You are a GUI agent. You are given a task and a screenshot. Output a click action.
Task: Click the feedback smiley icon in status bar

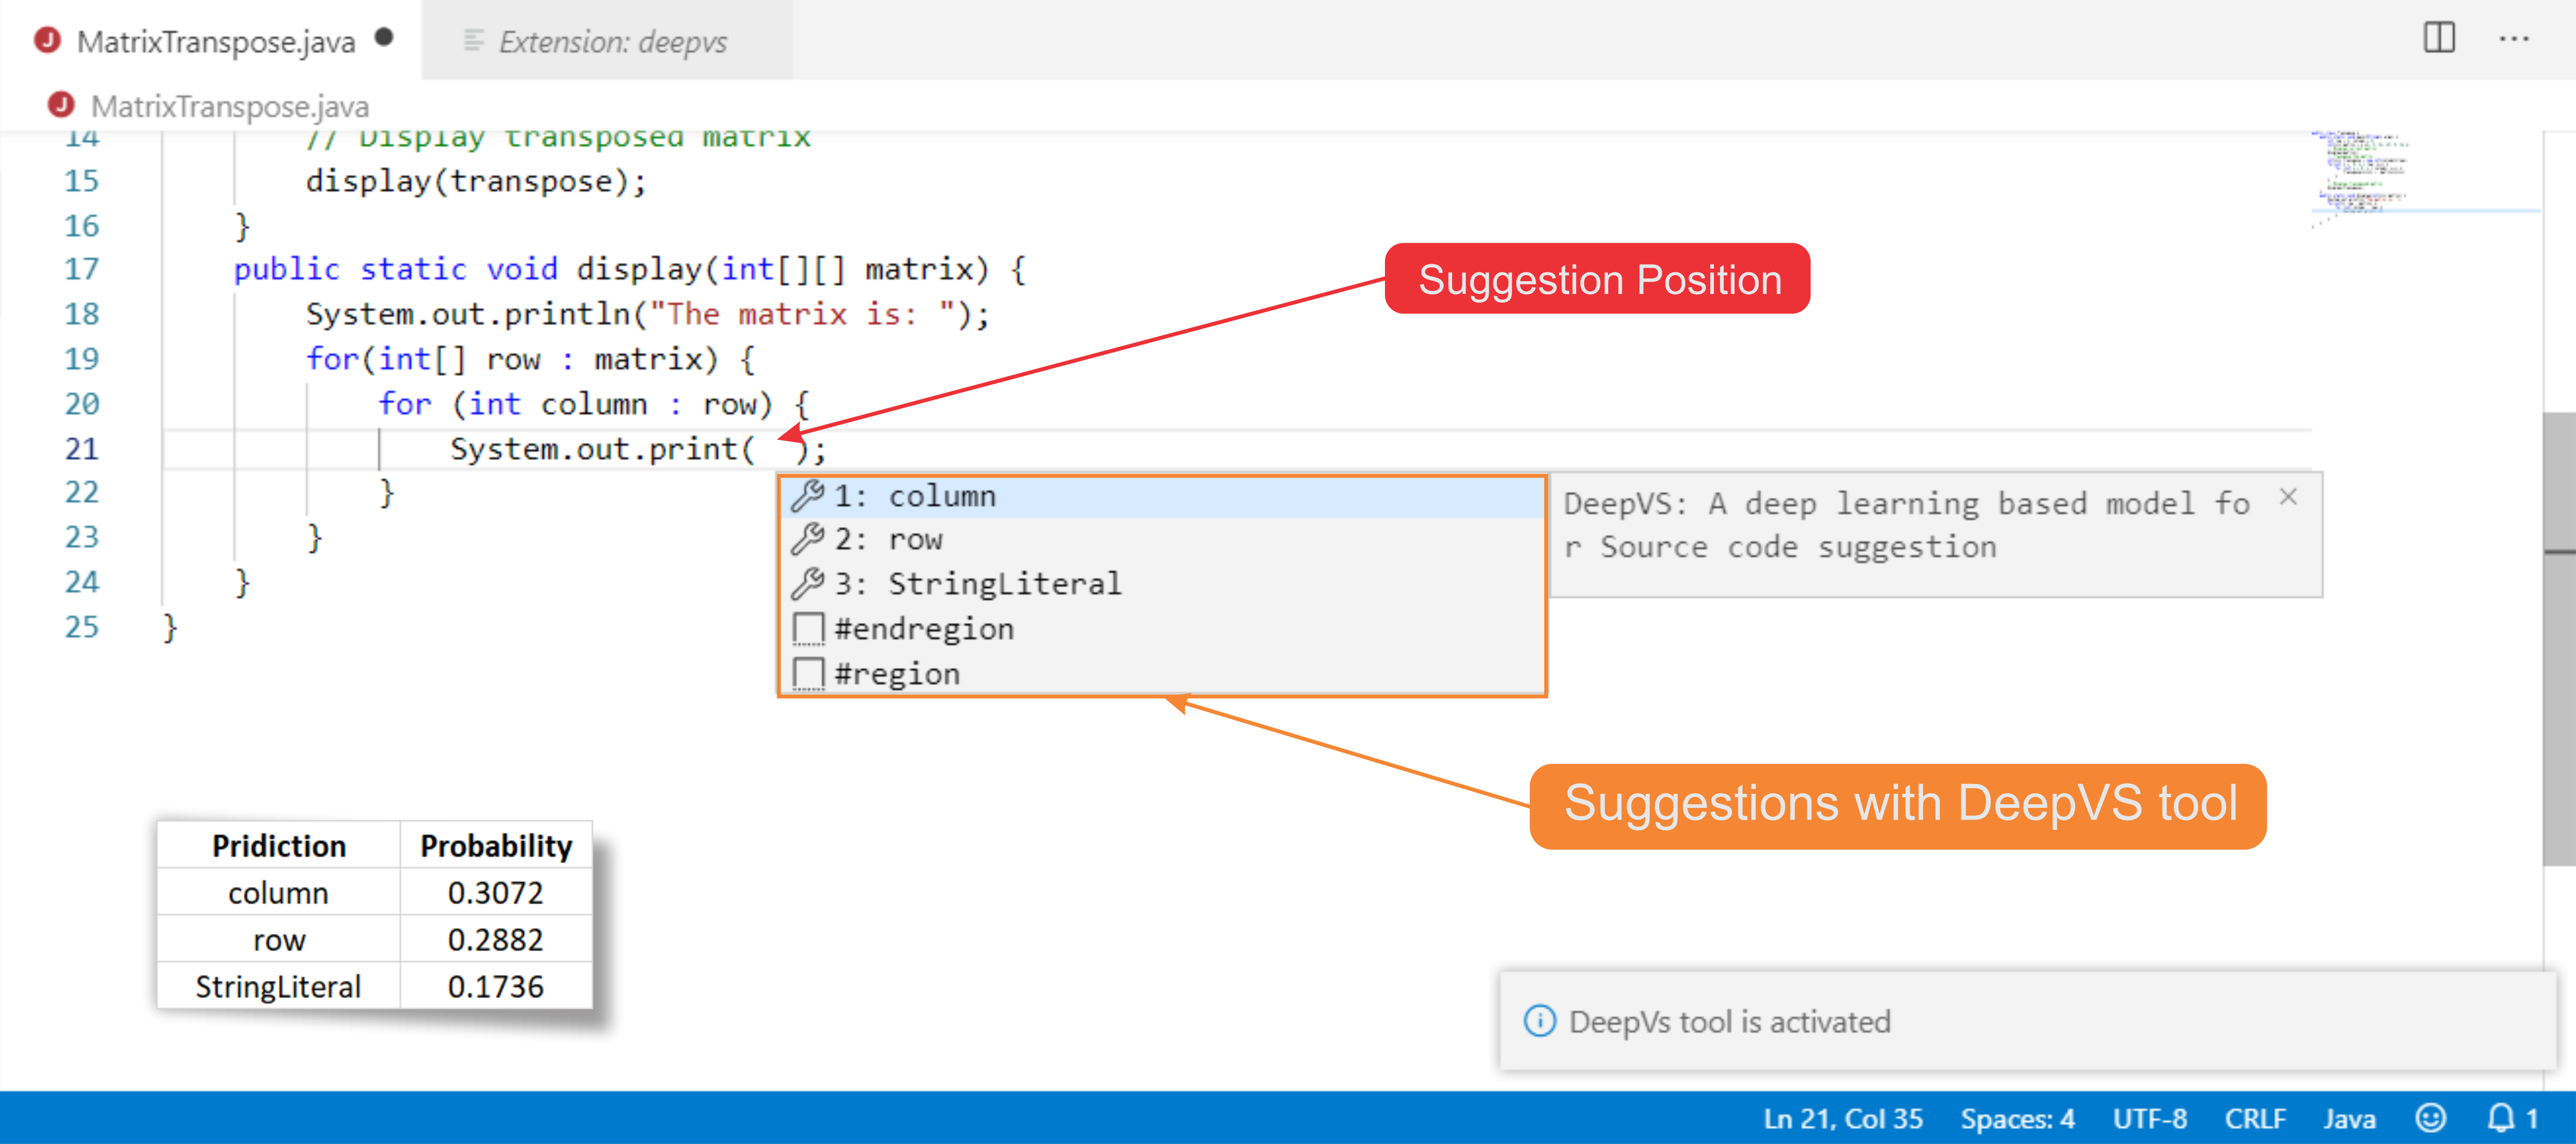tap(2430, 1118)
